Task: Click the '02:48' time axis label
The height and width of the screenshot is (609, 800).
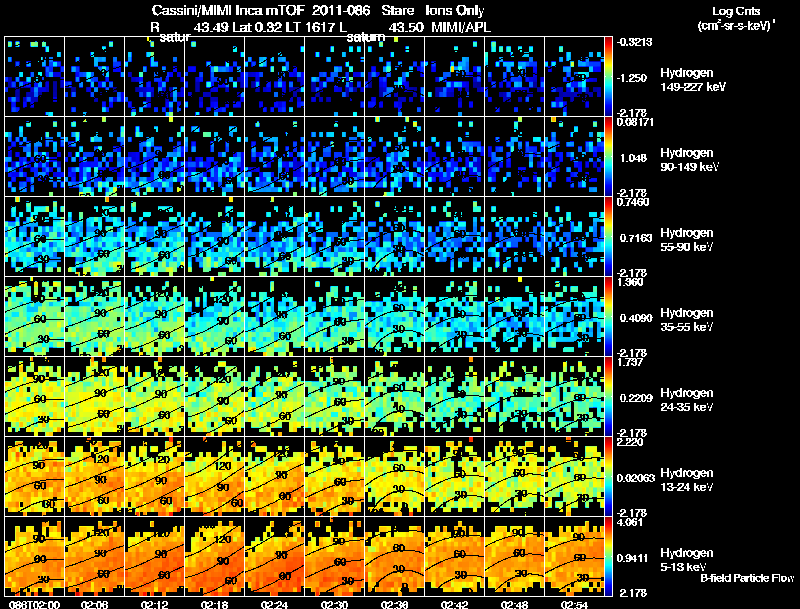Action: coord(514,604)
